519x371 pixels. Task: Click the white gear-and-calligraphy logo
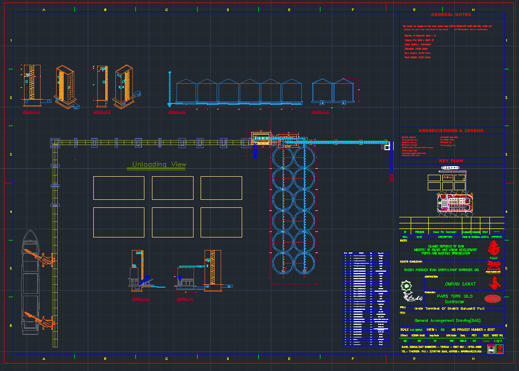411,291
